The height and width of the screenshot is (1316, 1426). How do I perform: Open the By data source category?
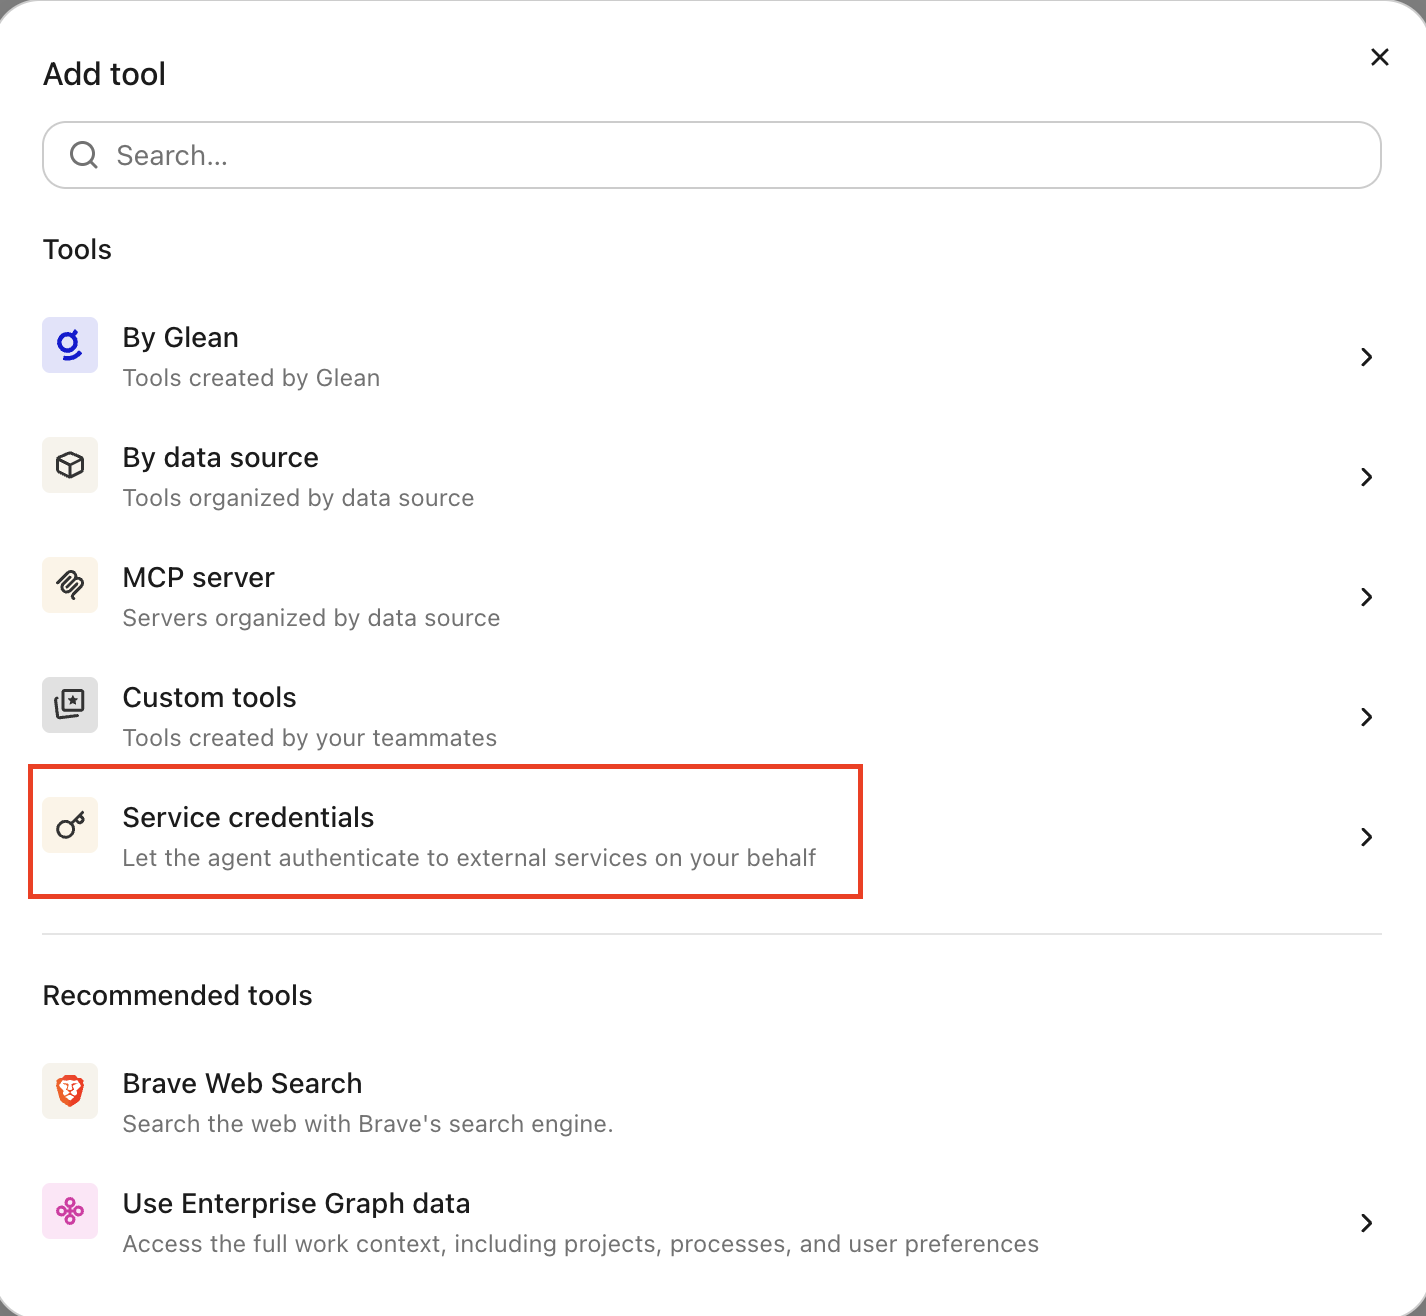click(x=712, y=477)
